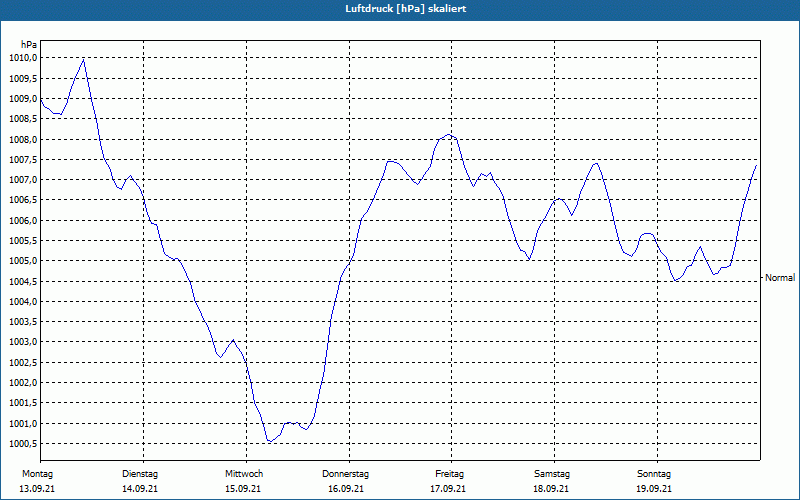
Task: Click the date 19.09.21
Action: point(654,489)
